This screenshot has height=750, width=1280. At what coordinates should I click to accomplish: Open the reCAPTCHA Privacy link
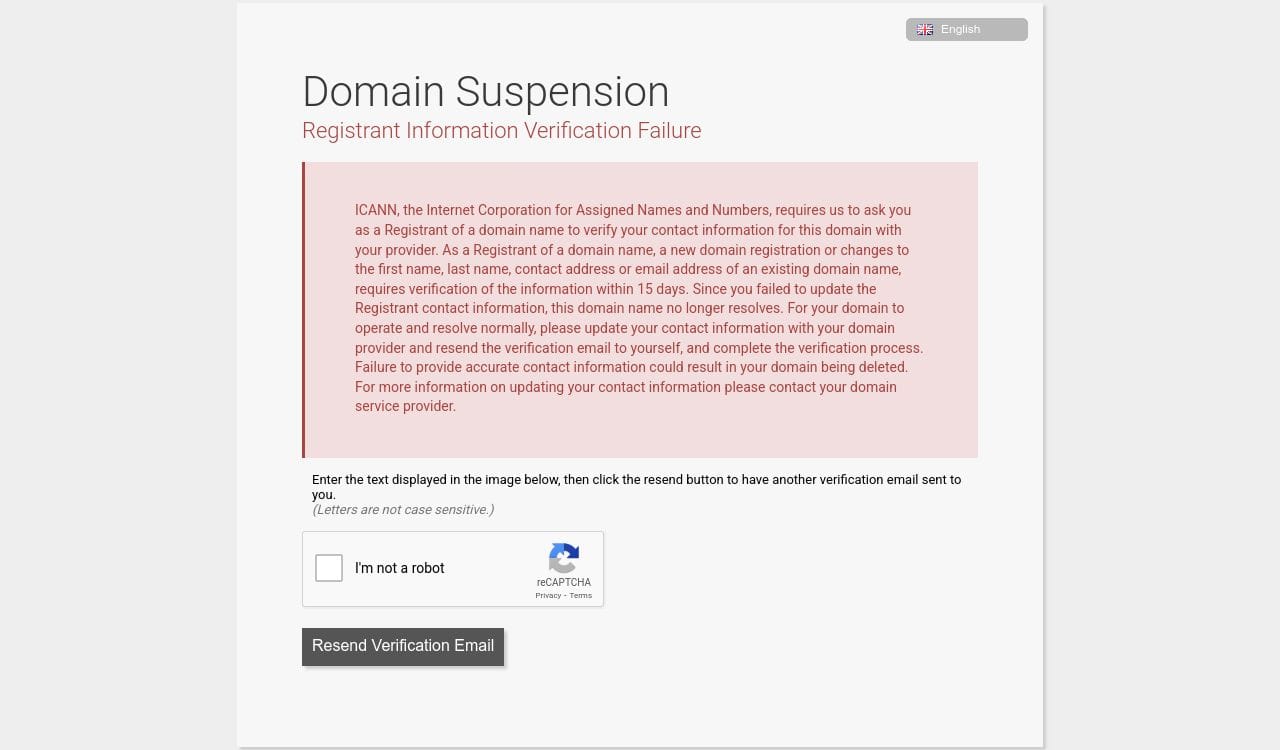[547, 596]
